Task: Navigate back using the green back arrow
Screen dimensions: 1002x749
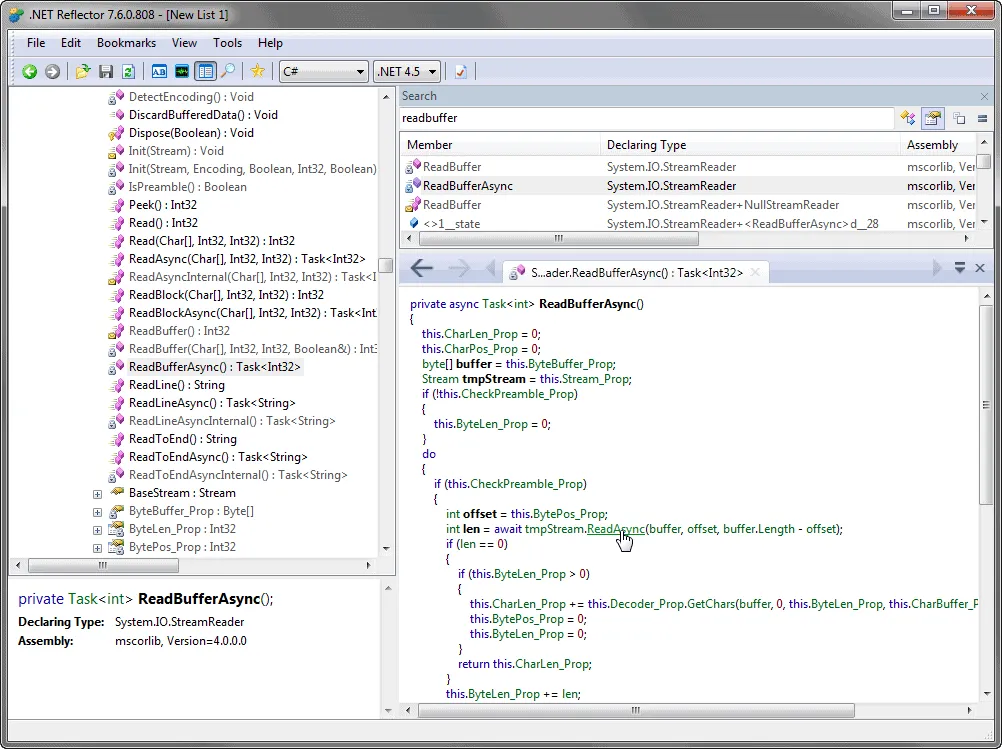Action: [29, 71]
